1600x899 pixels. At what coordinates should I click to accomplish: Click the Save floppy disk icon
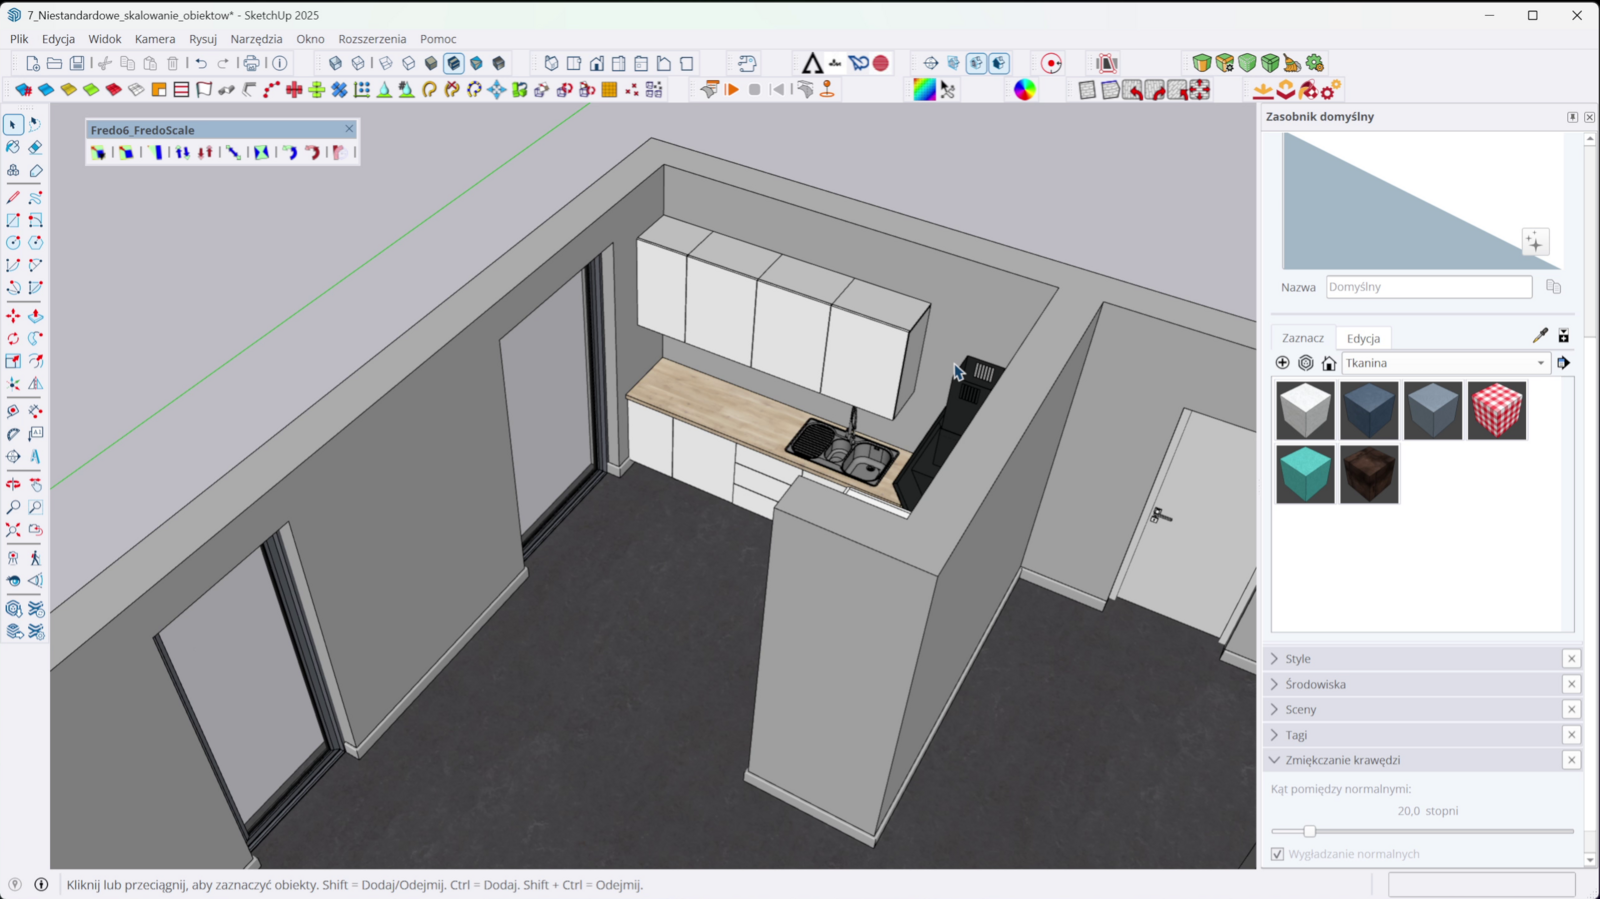(77, 63)
